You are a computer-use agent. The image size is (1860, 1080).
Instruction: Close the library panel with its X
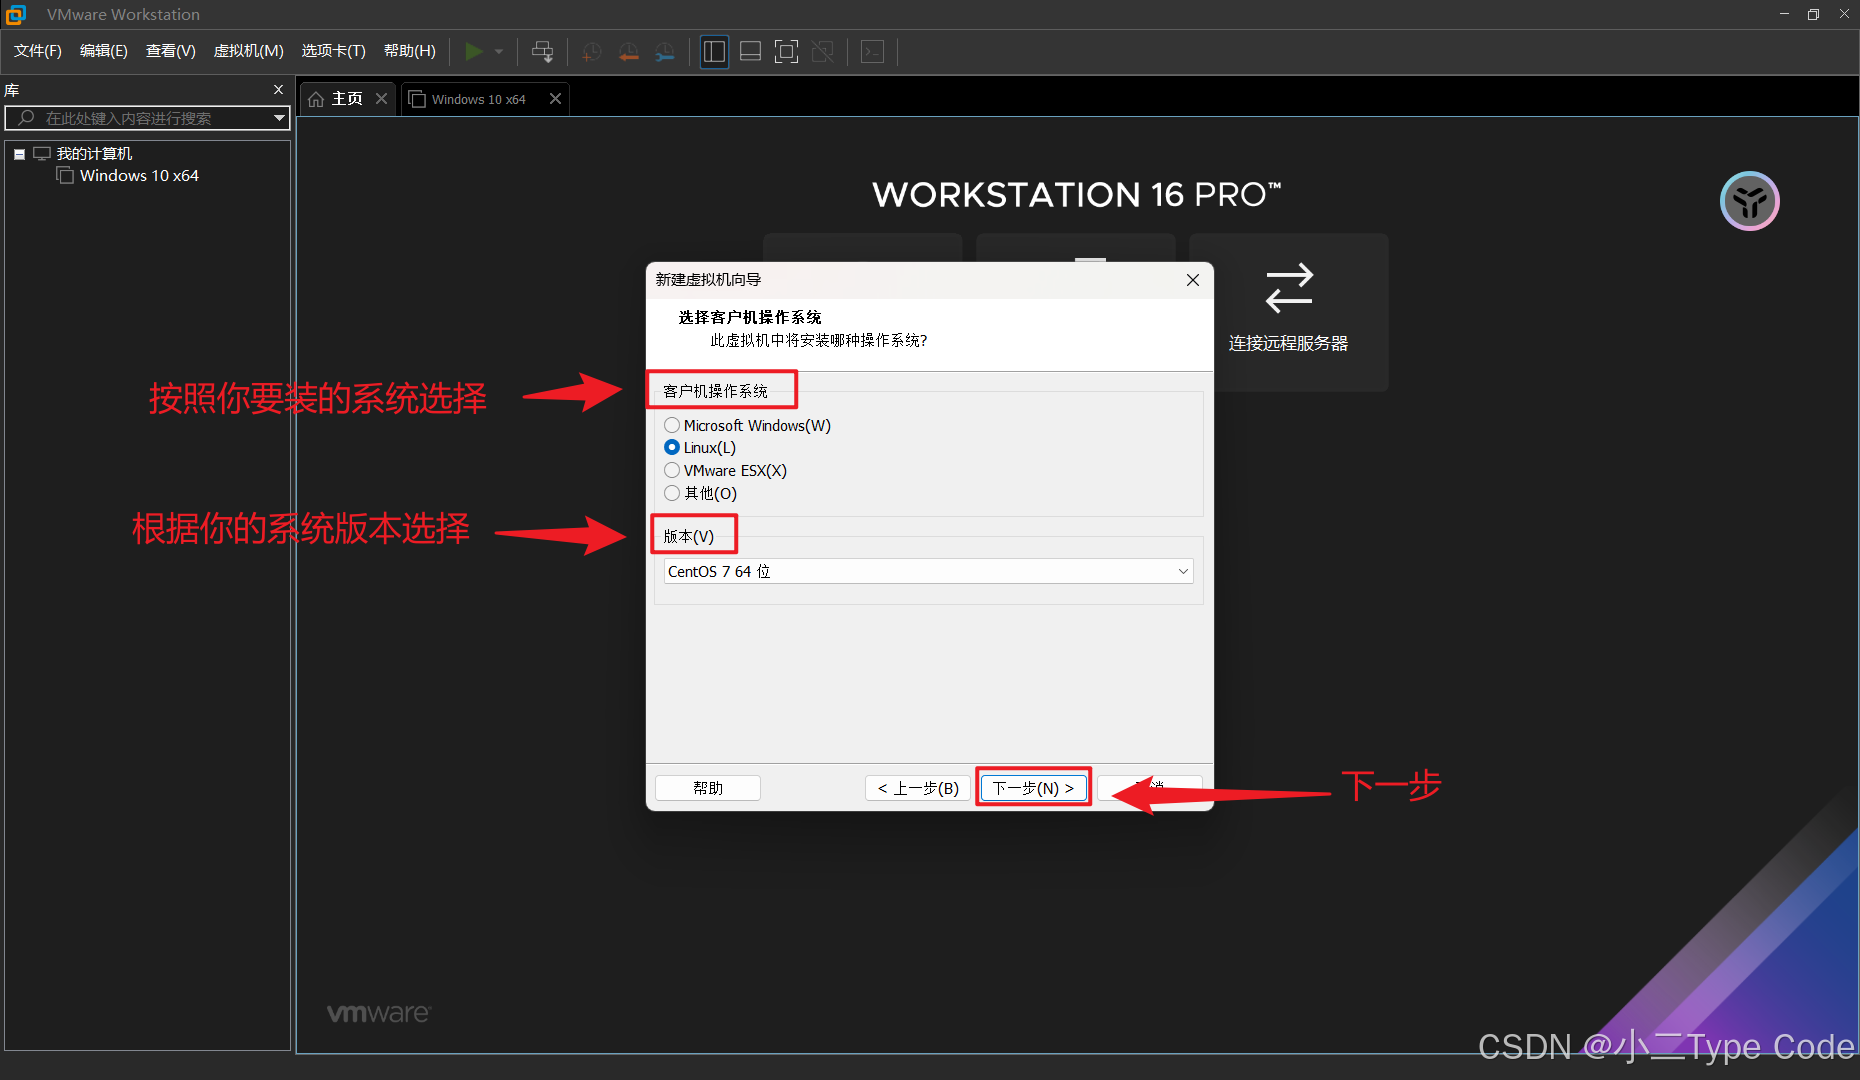click(x=278, y=89)
